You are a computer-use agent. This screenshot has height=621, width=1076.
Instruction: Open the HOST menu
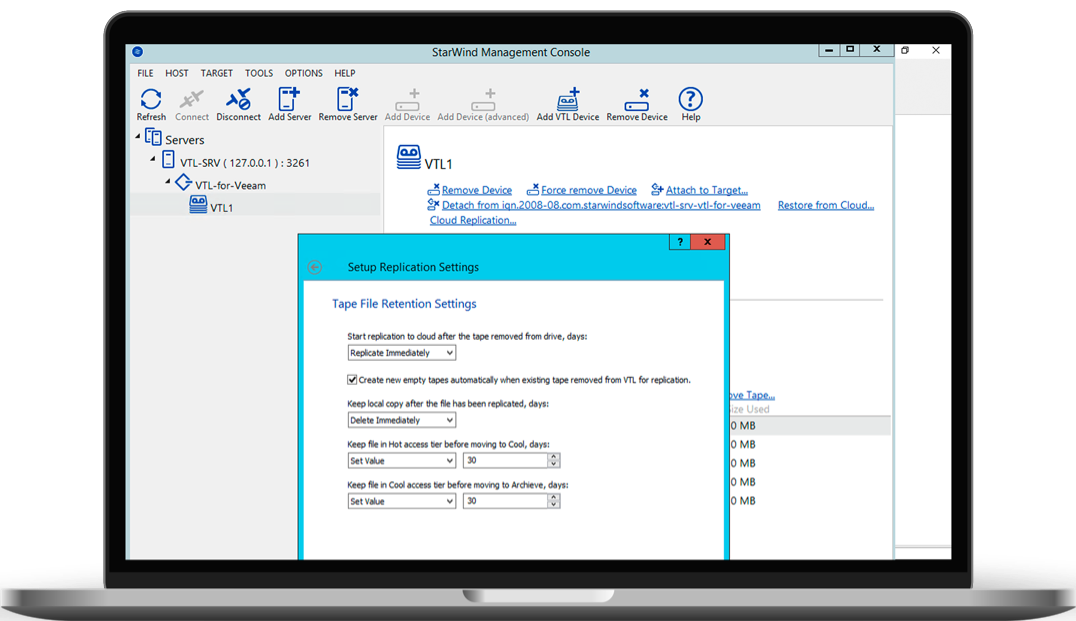click(176, 73)
